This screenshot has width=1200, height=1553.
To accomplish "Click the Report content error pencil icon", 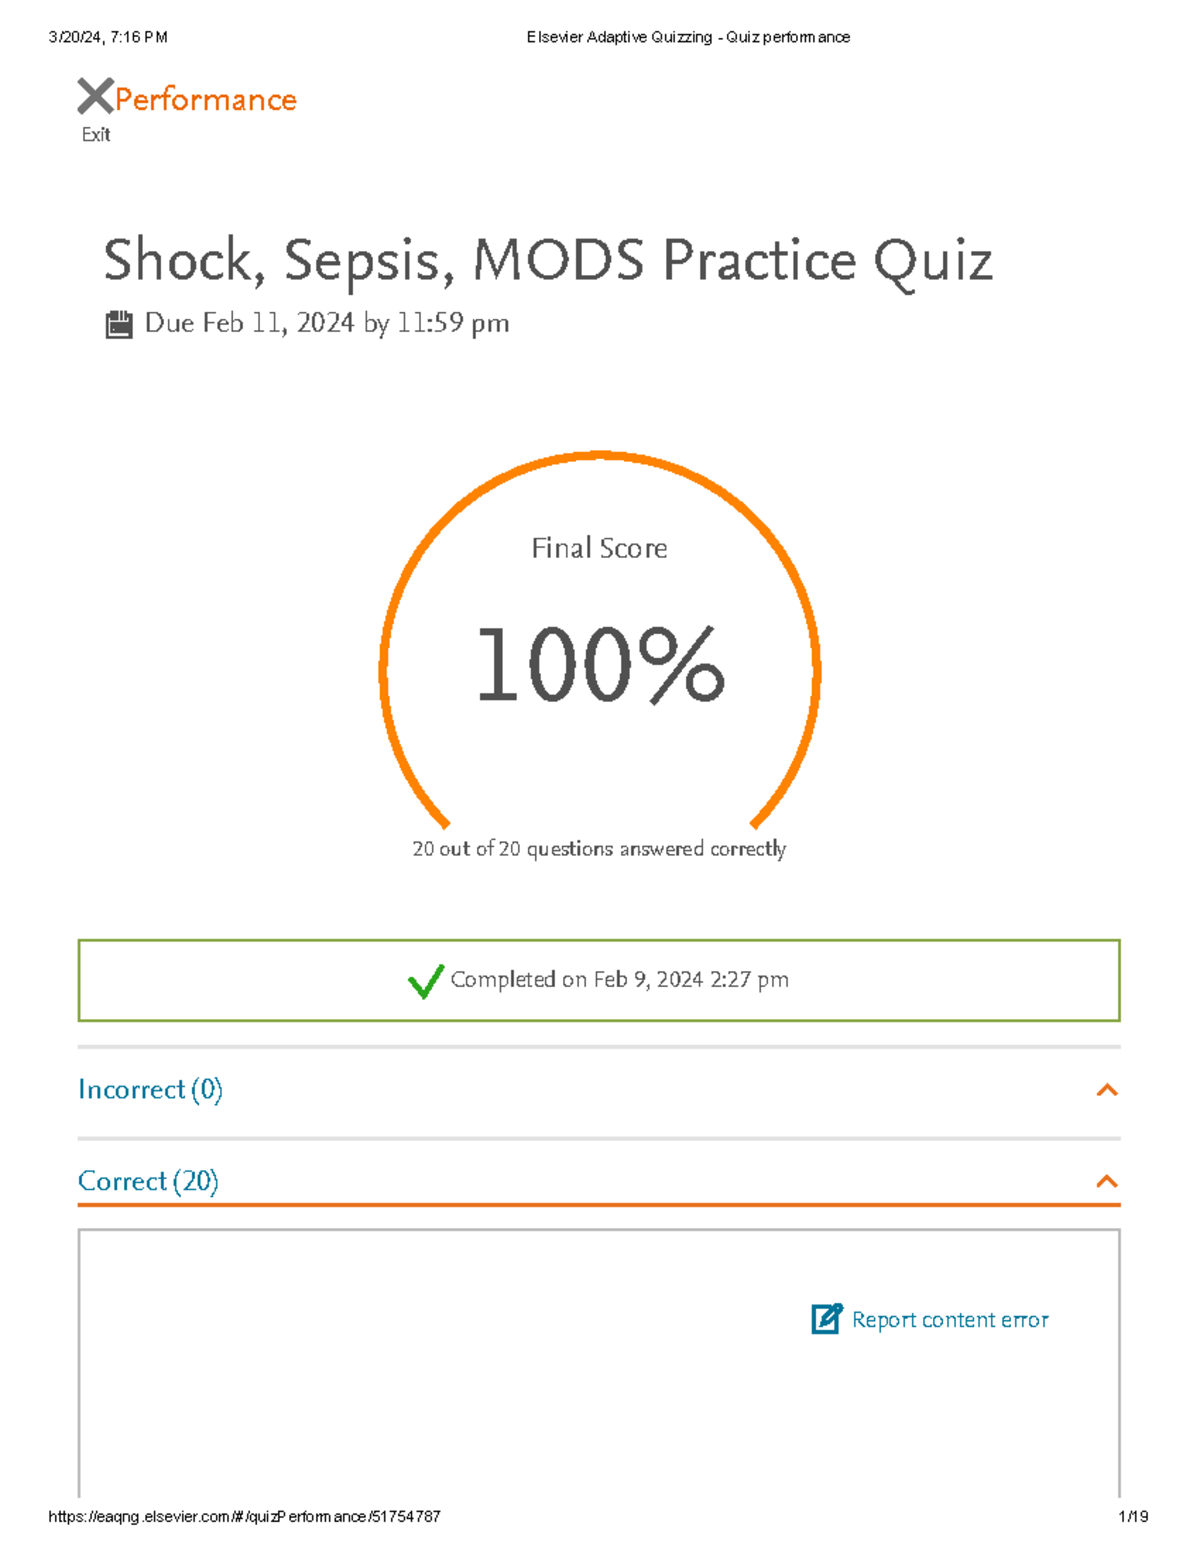I will pos(823,1320).
